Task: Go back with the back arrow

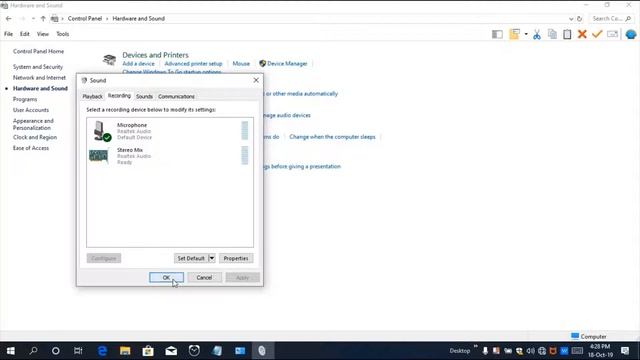Action: pos(9,18)
